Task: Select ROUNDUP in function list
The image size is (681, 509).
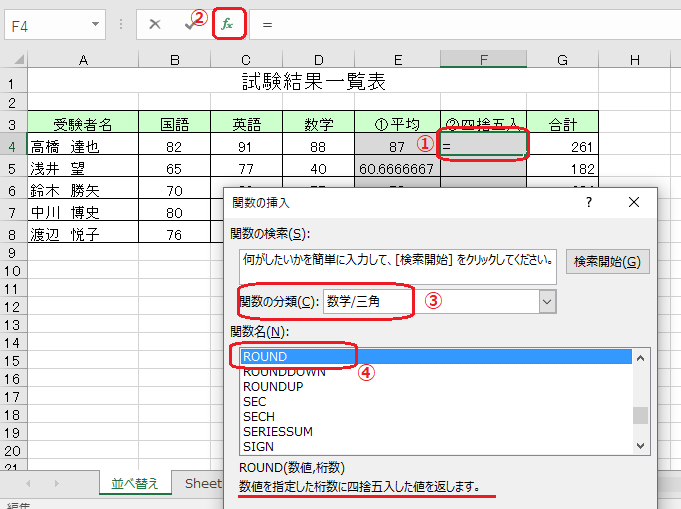Action: [436, 386]
